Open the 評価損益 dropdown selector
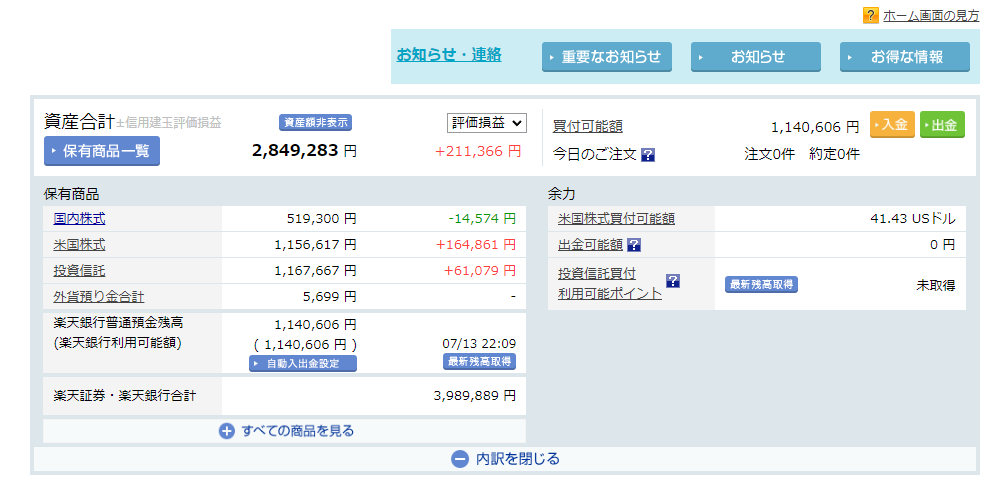Image resolution: width=993 pixels, height=481 pixels. tap(486, 123)
